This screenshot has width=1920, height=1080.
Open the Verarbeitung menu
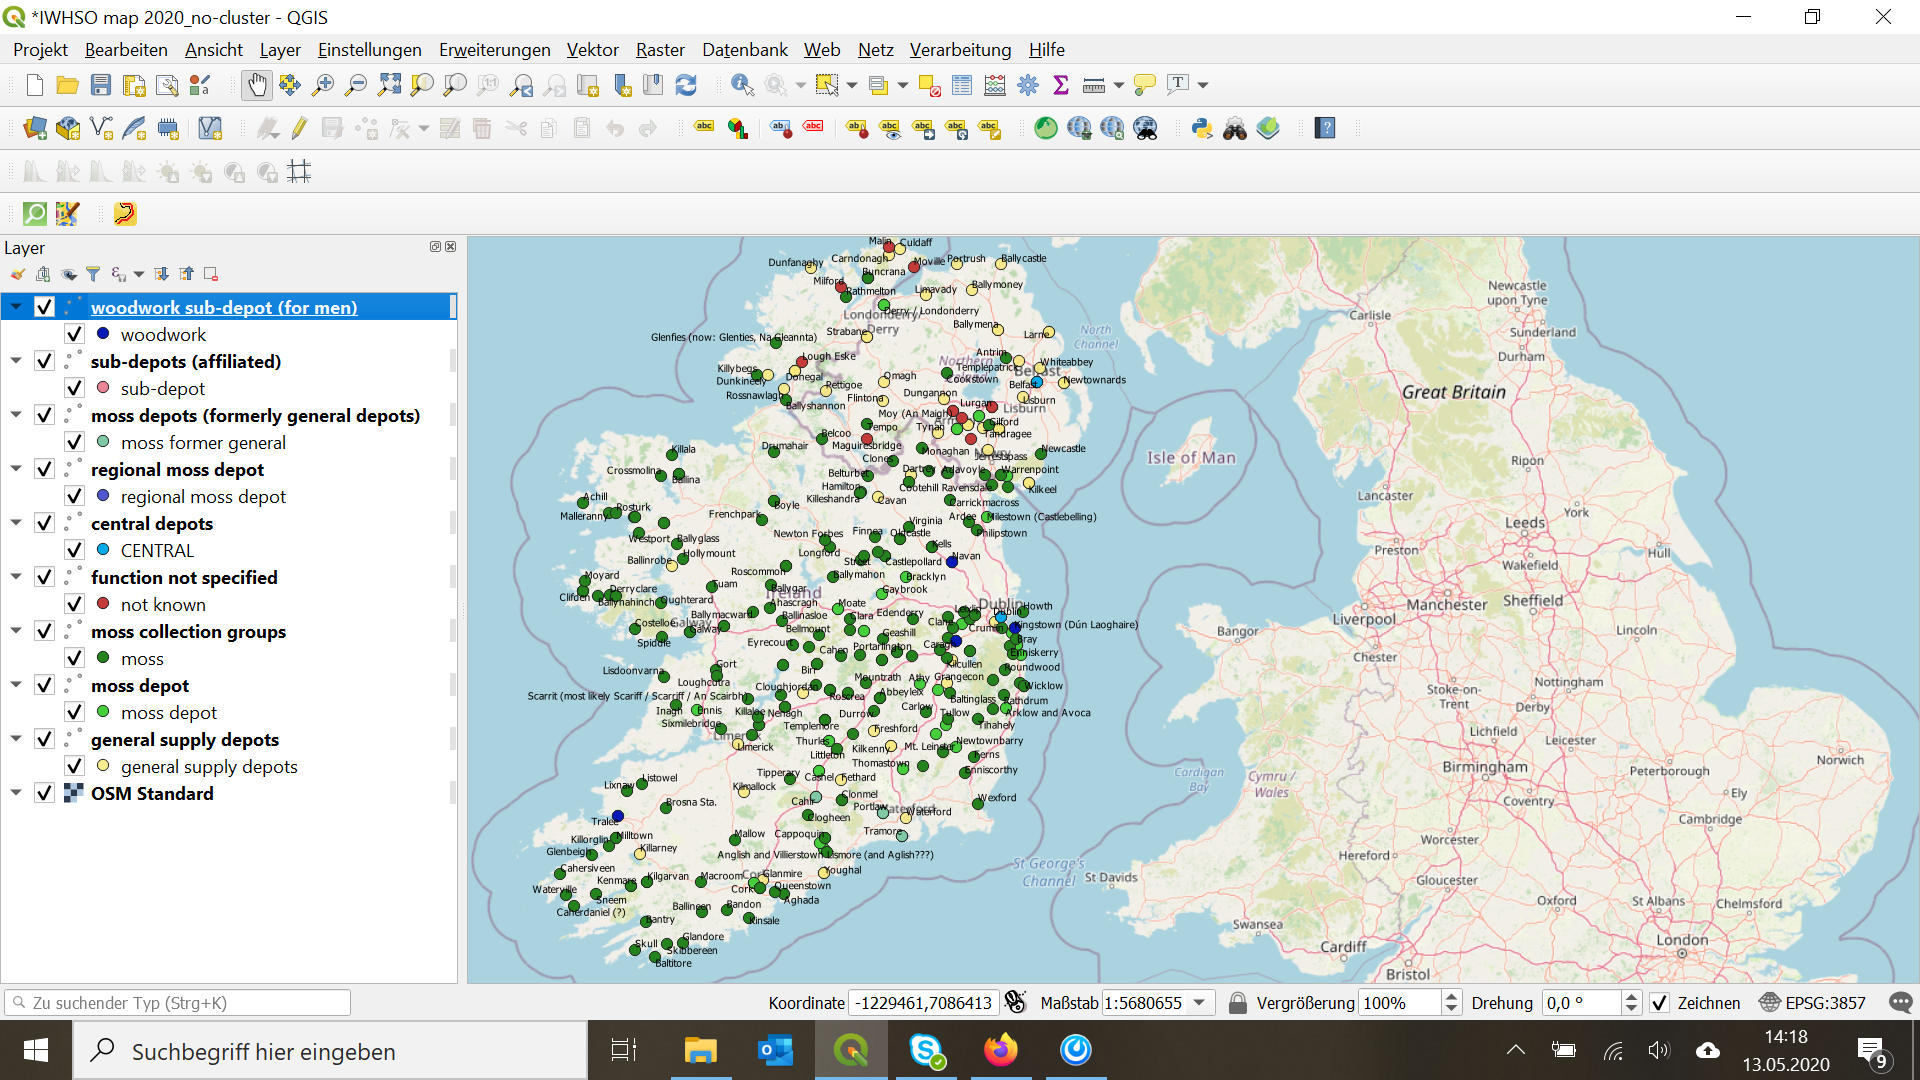(959, 49)
